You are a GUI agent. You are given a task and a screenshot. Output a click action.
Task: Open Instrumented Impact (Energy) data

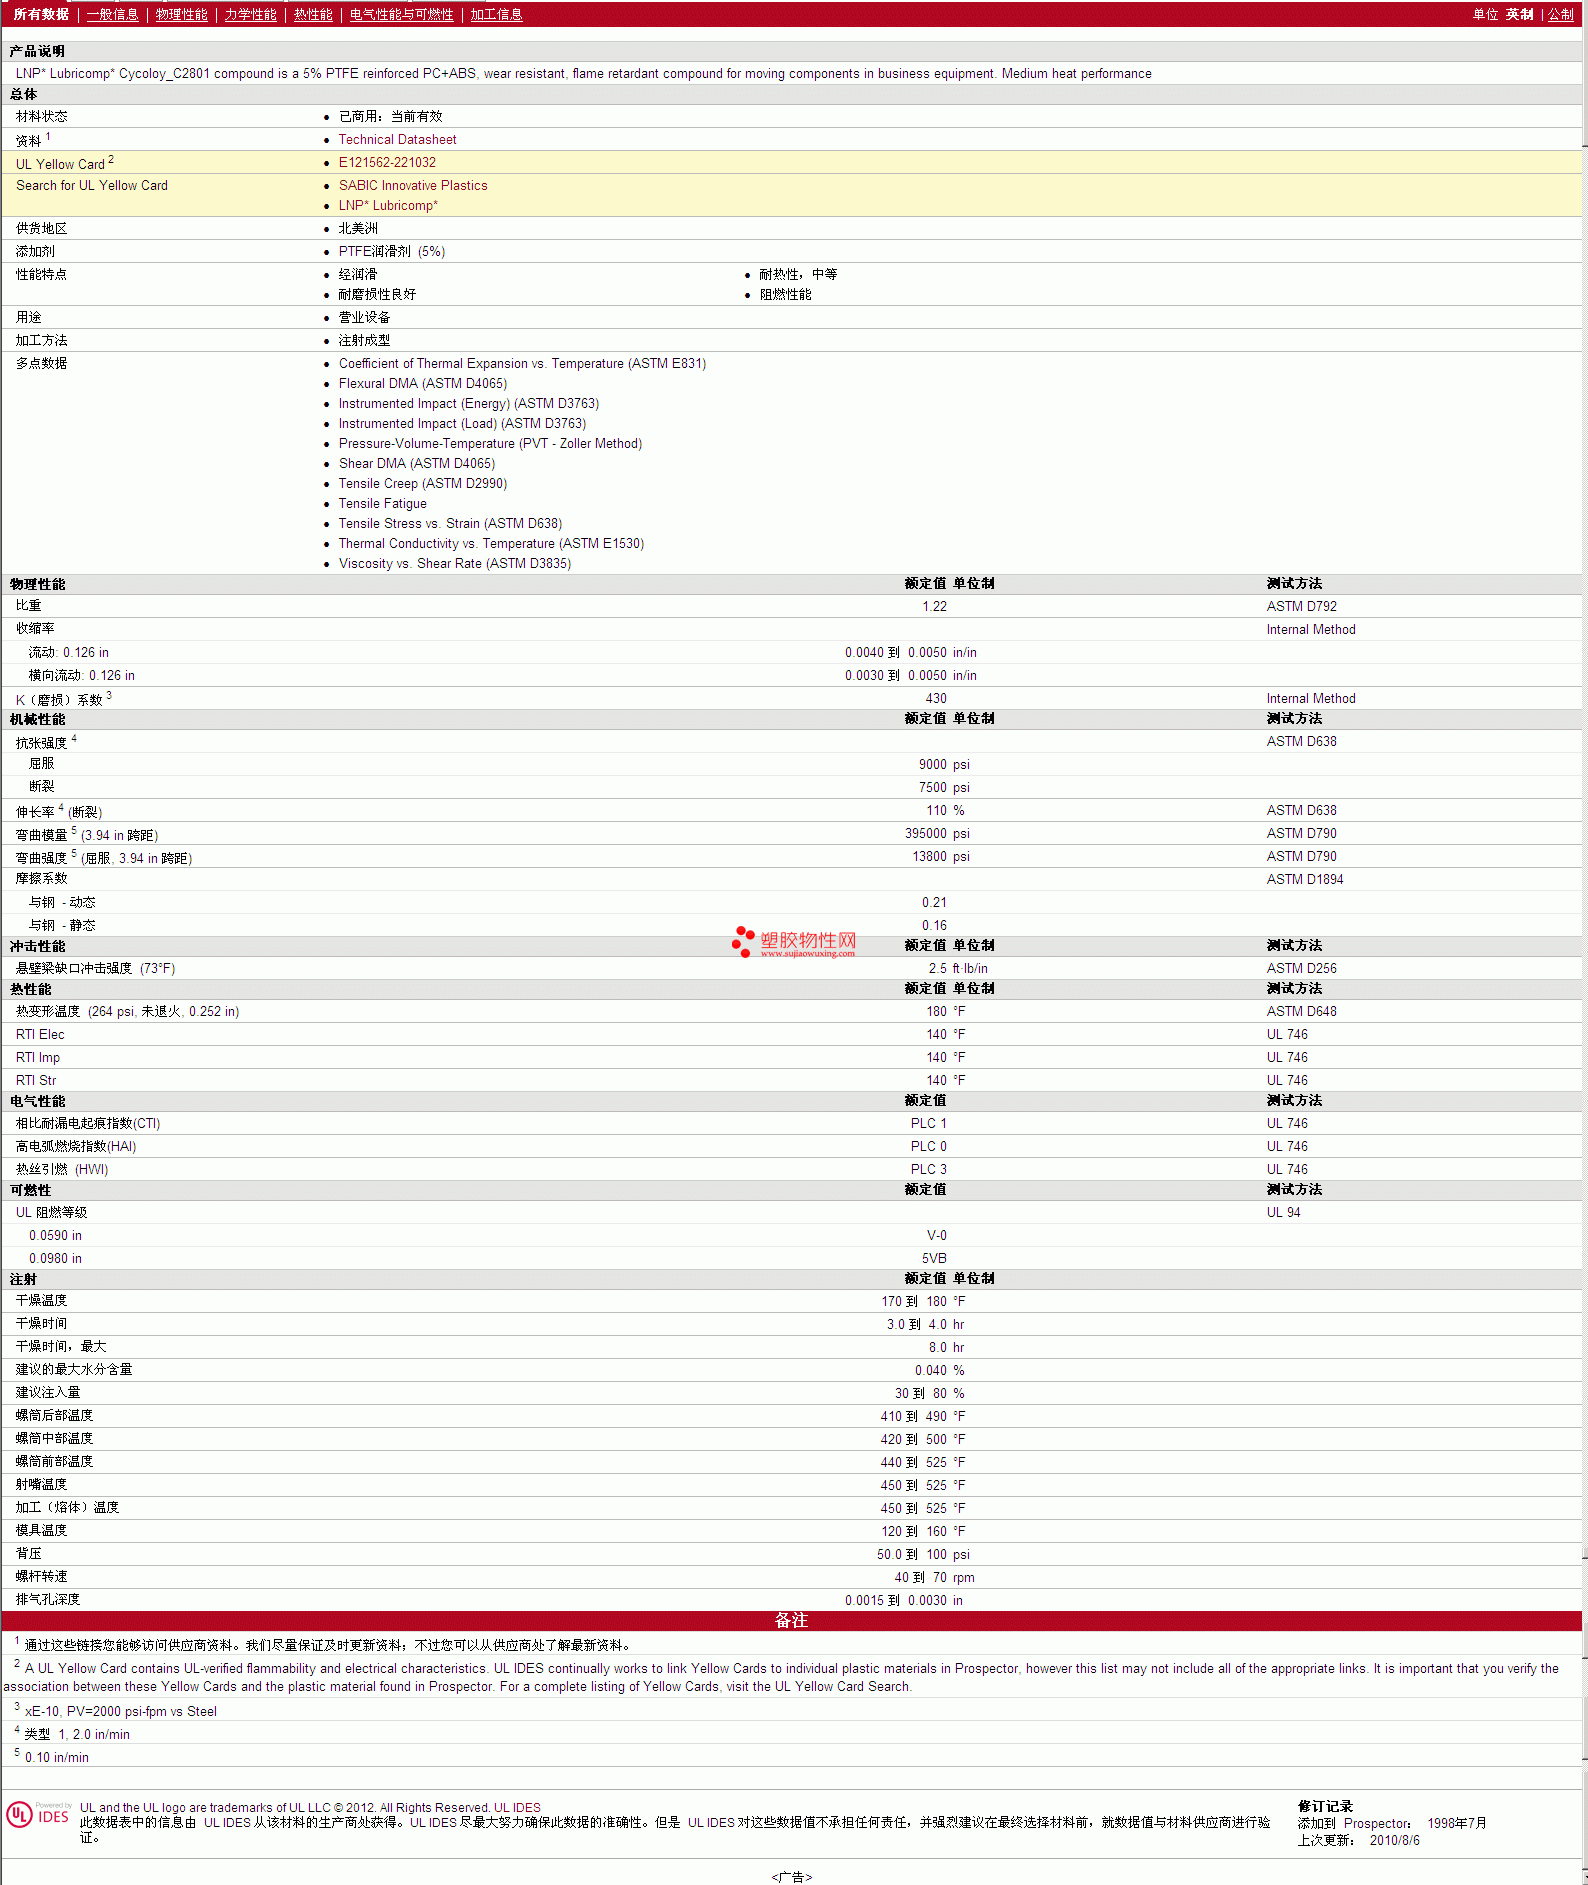click(x=469, y=404)
